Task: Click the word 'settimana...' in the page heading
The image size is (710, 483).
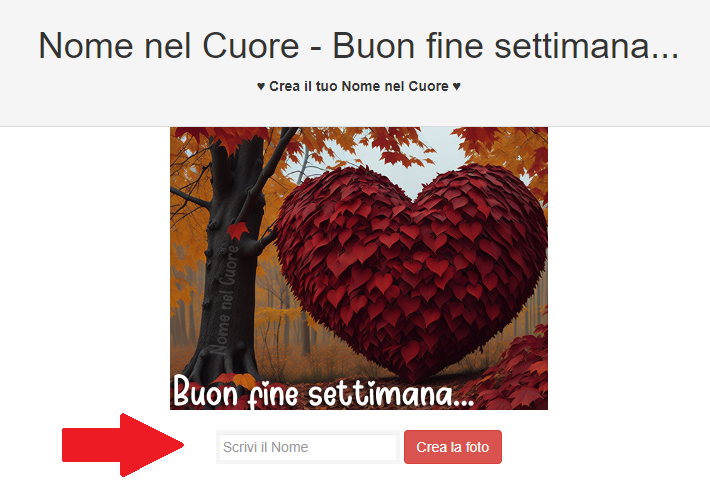Action: point(587,45)
